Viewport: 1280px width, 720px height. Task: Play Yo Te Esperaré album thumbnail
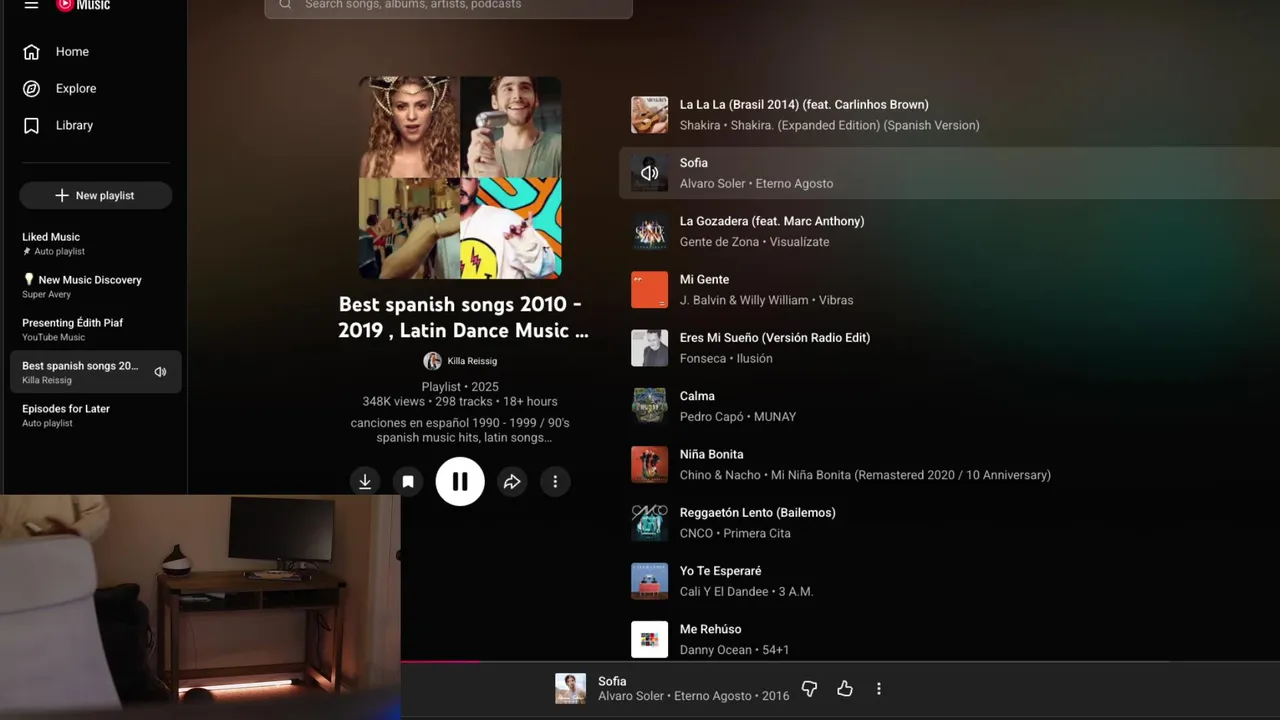(x=649, y=581)
